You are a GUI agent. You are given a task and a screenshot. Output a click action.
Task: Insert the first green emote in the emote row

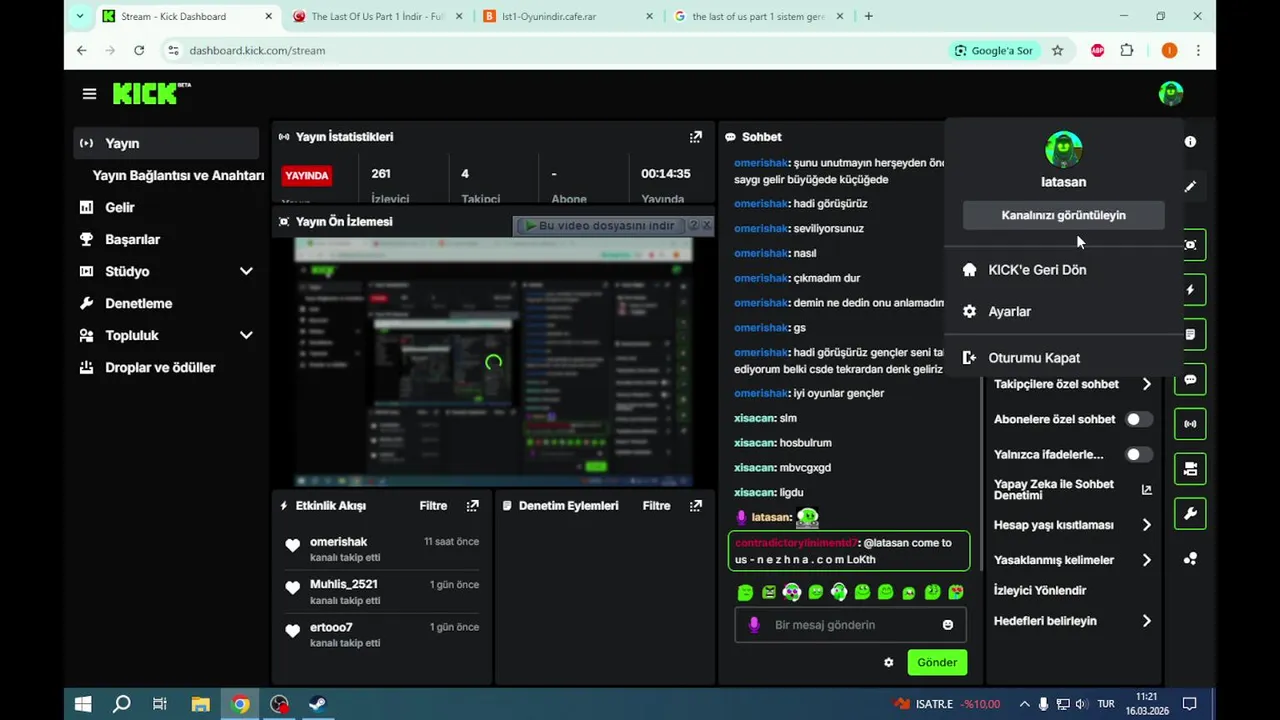(x=745, y=593)
